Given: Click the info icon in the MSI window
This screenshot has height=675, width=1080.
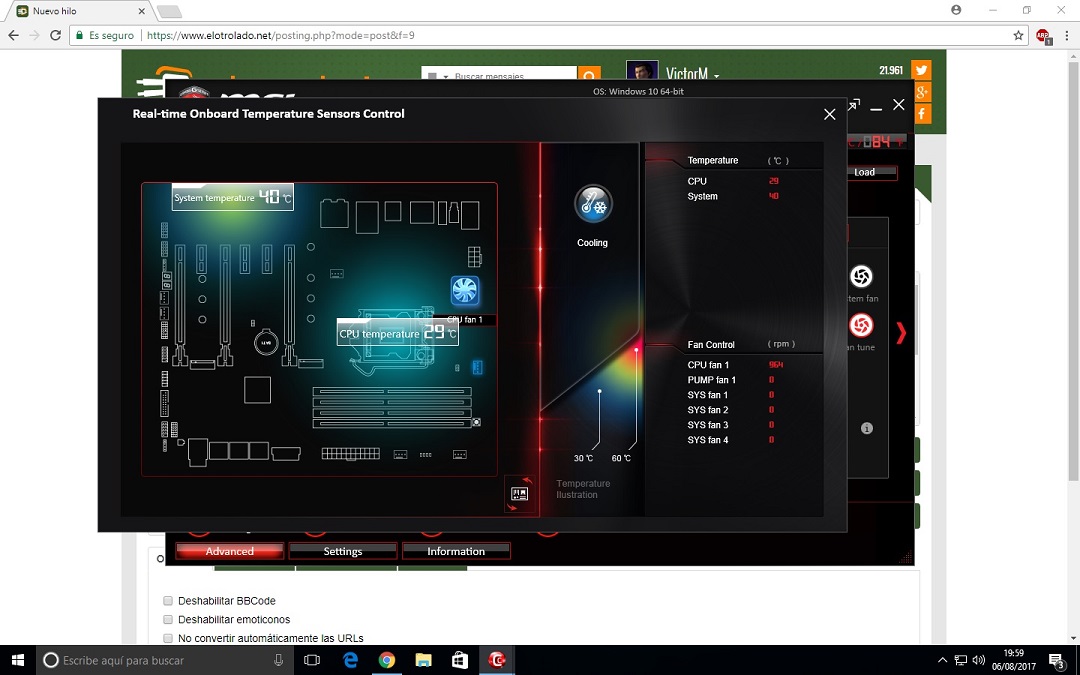Looking at the screenshot, I should pos(867,428).
